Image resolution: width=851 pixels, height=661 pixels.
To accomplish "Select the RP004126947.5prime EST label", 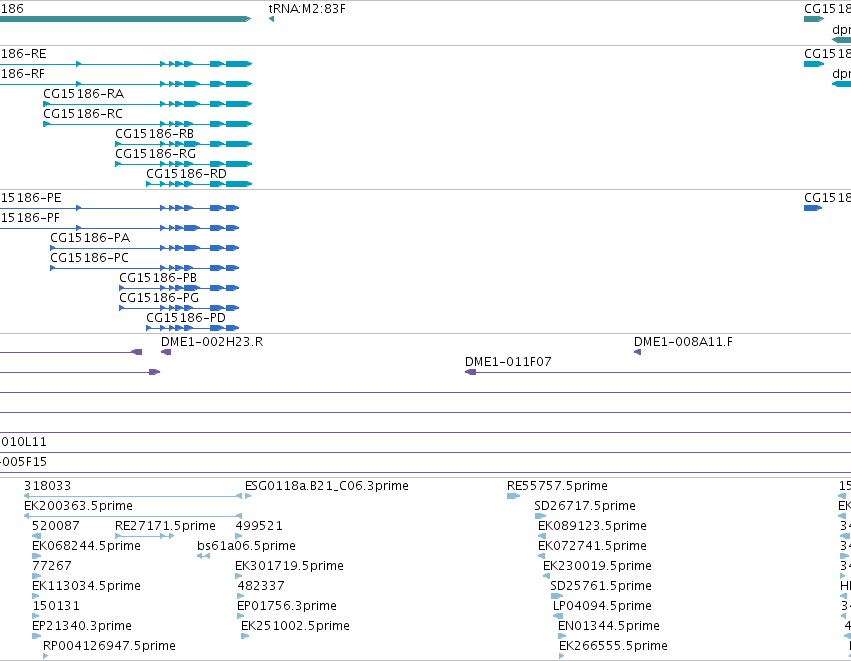I will [x=109, y=646].
